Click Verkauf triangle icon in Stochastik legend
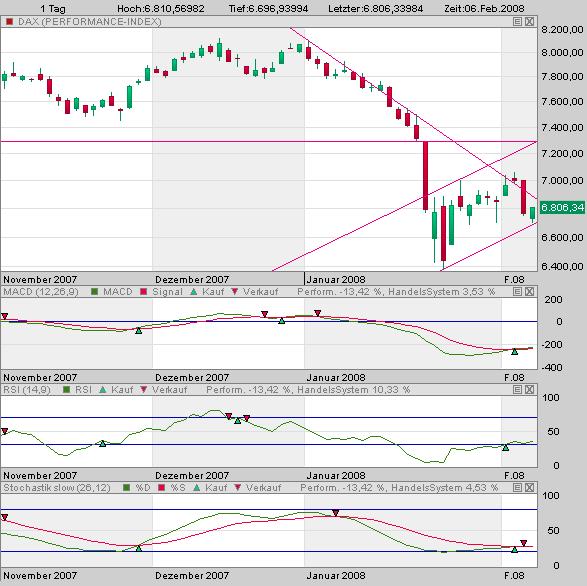The height and width of the screenshot is (586, 587). tap(238, 488)
